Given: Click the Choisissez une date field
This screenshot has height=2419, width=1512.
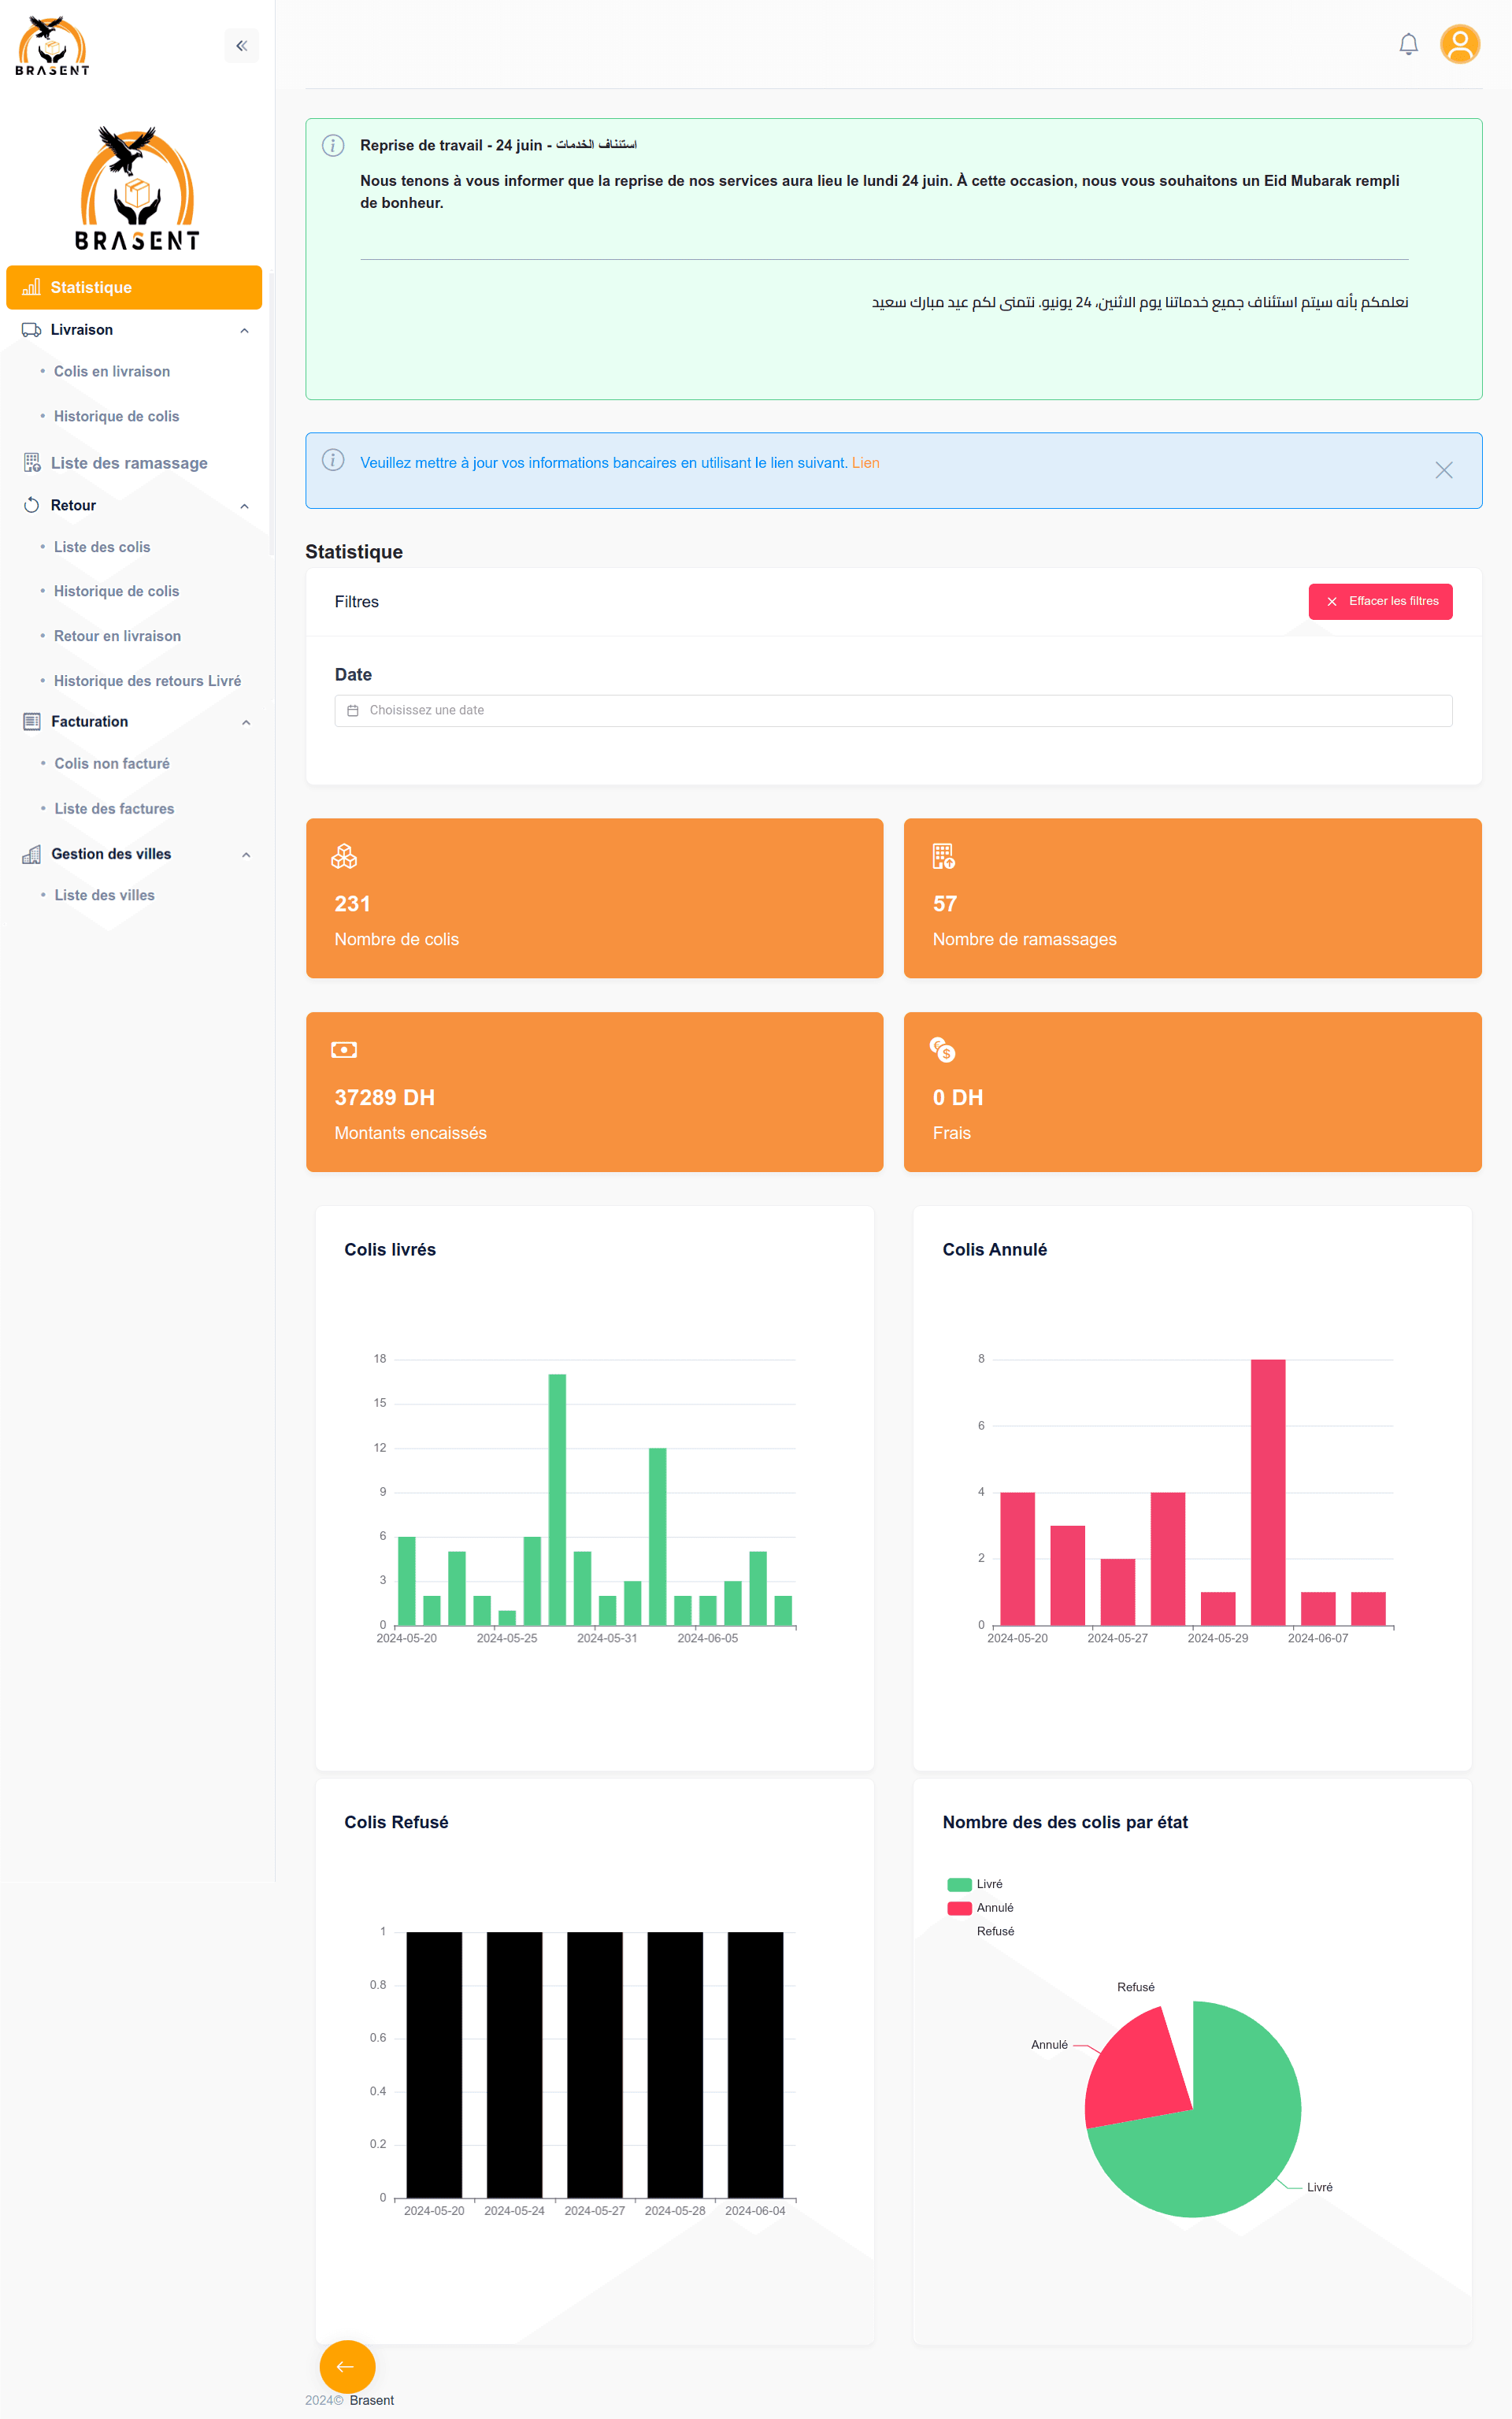Looking at the screenshot, I should pos(892,711).
